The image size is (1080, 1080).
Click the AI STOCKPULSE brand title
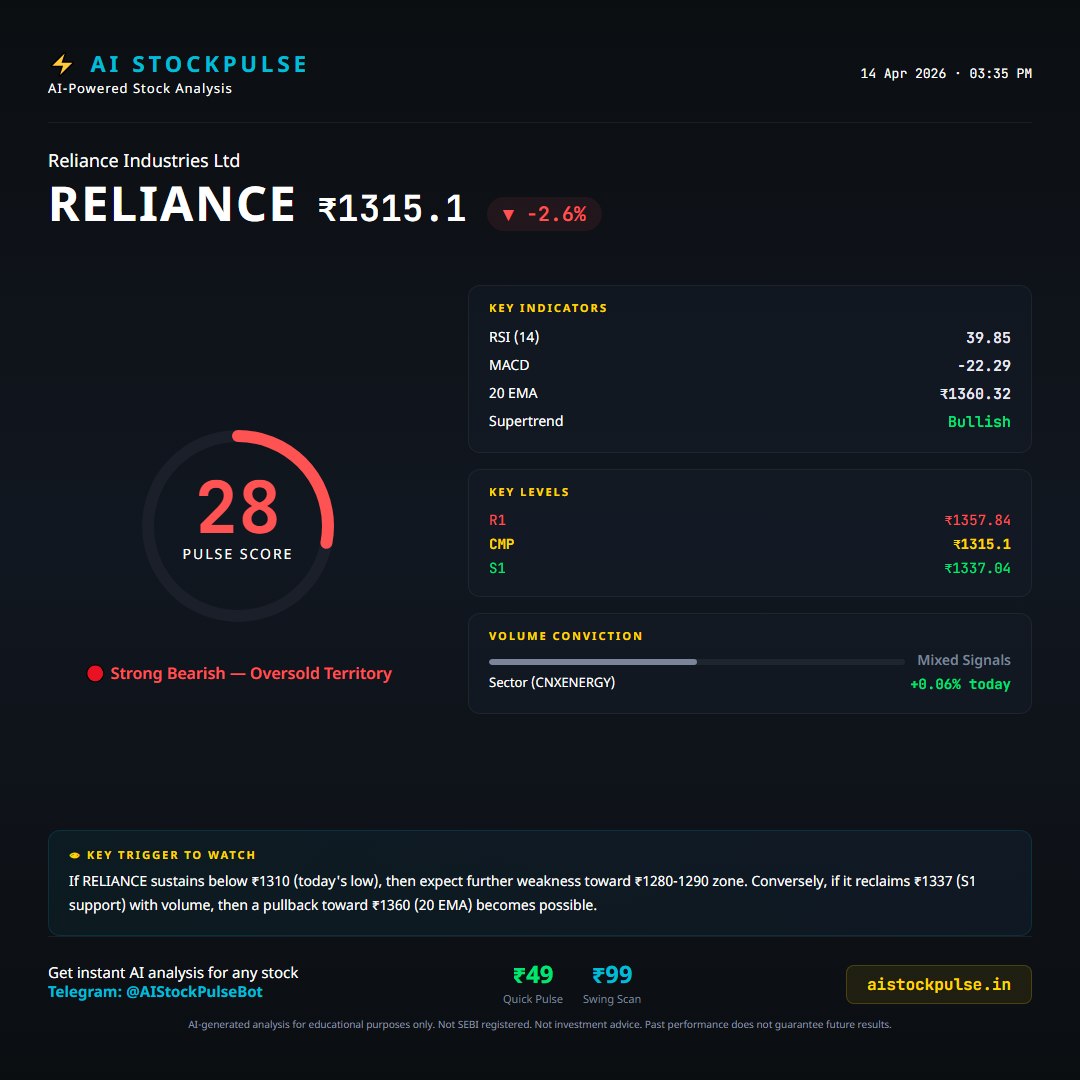[198, 64]
